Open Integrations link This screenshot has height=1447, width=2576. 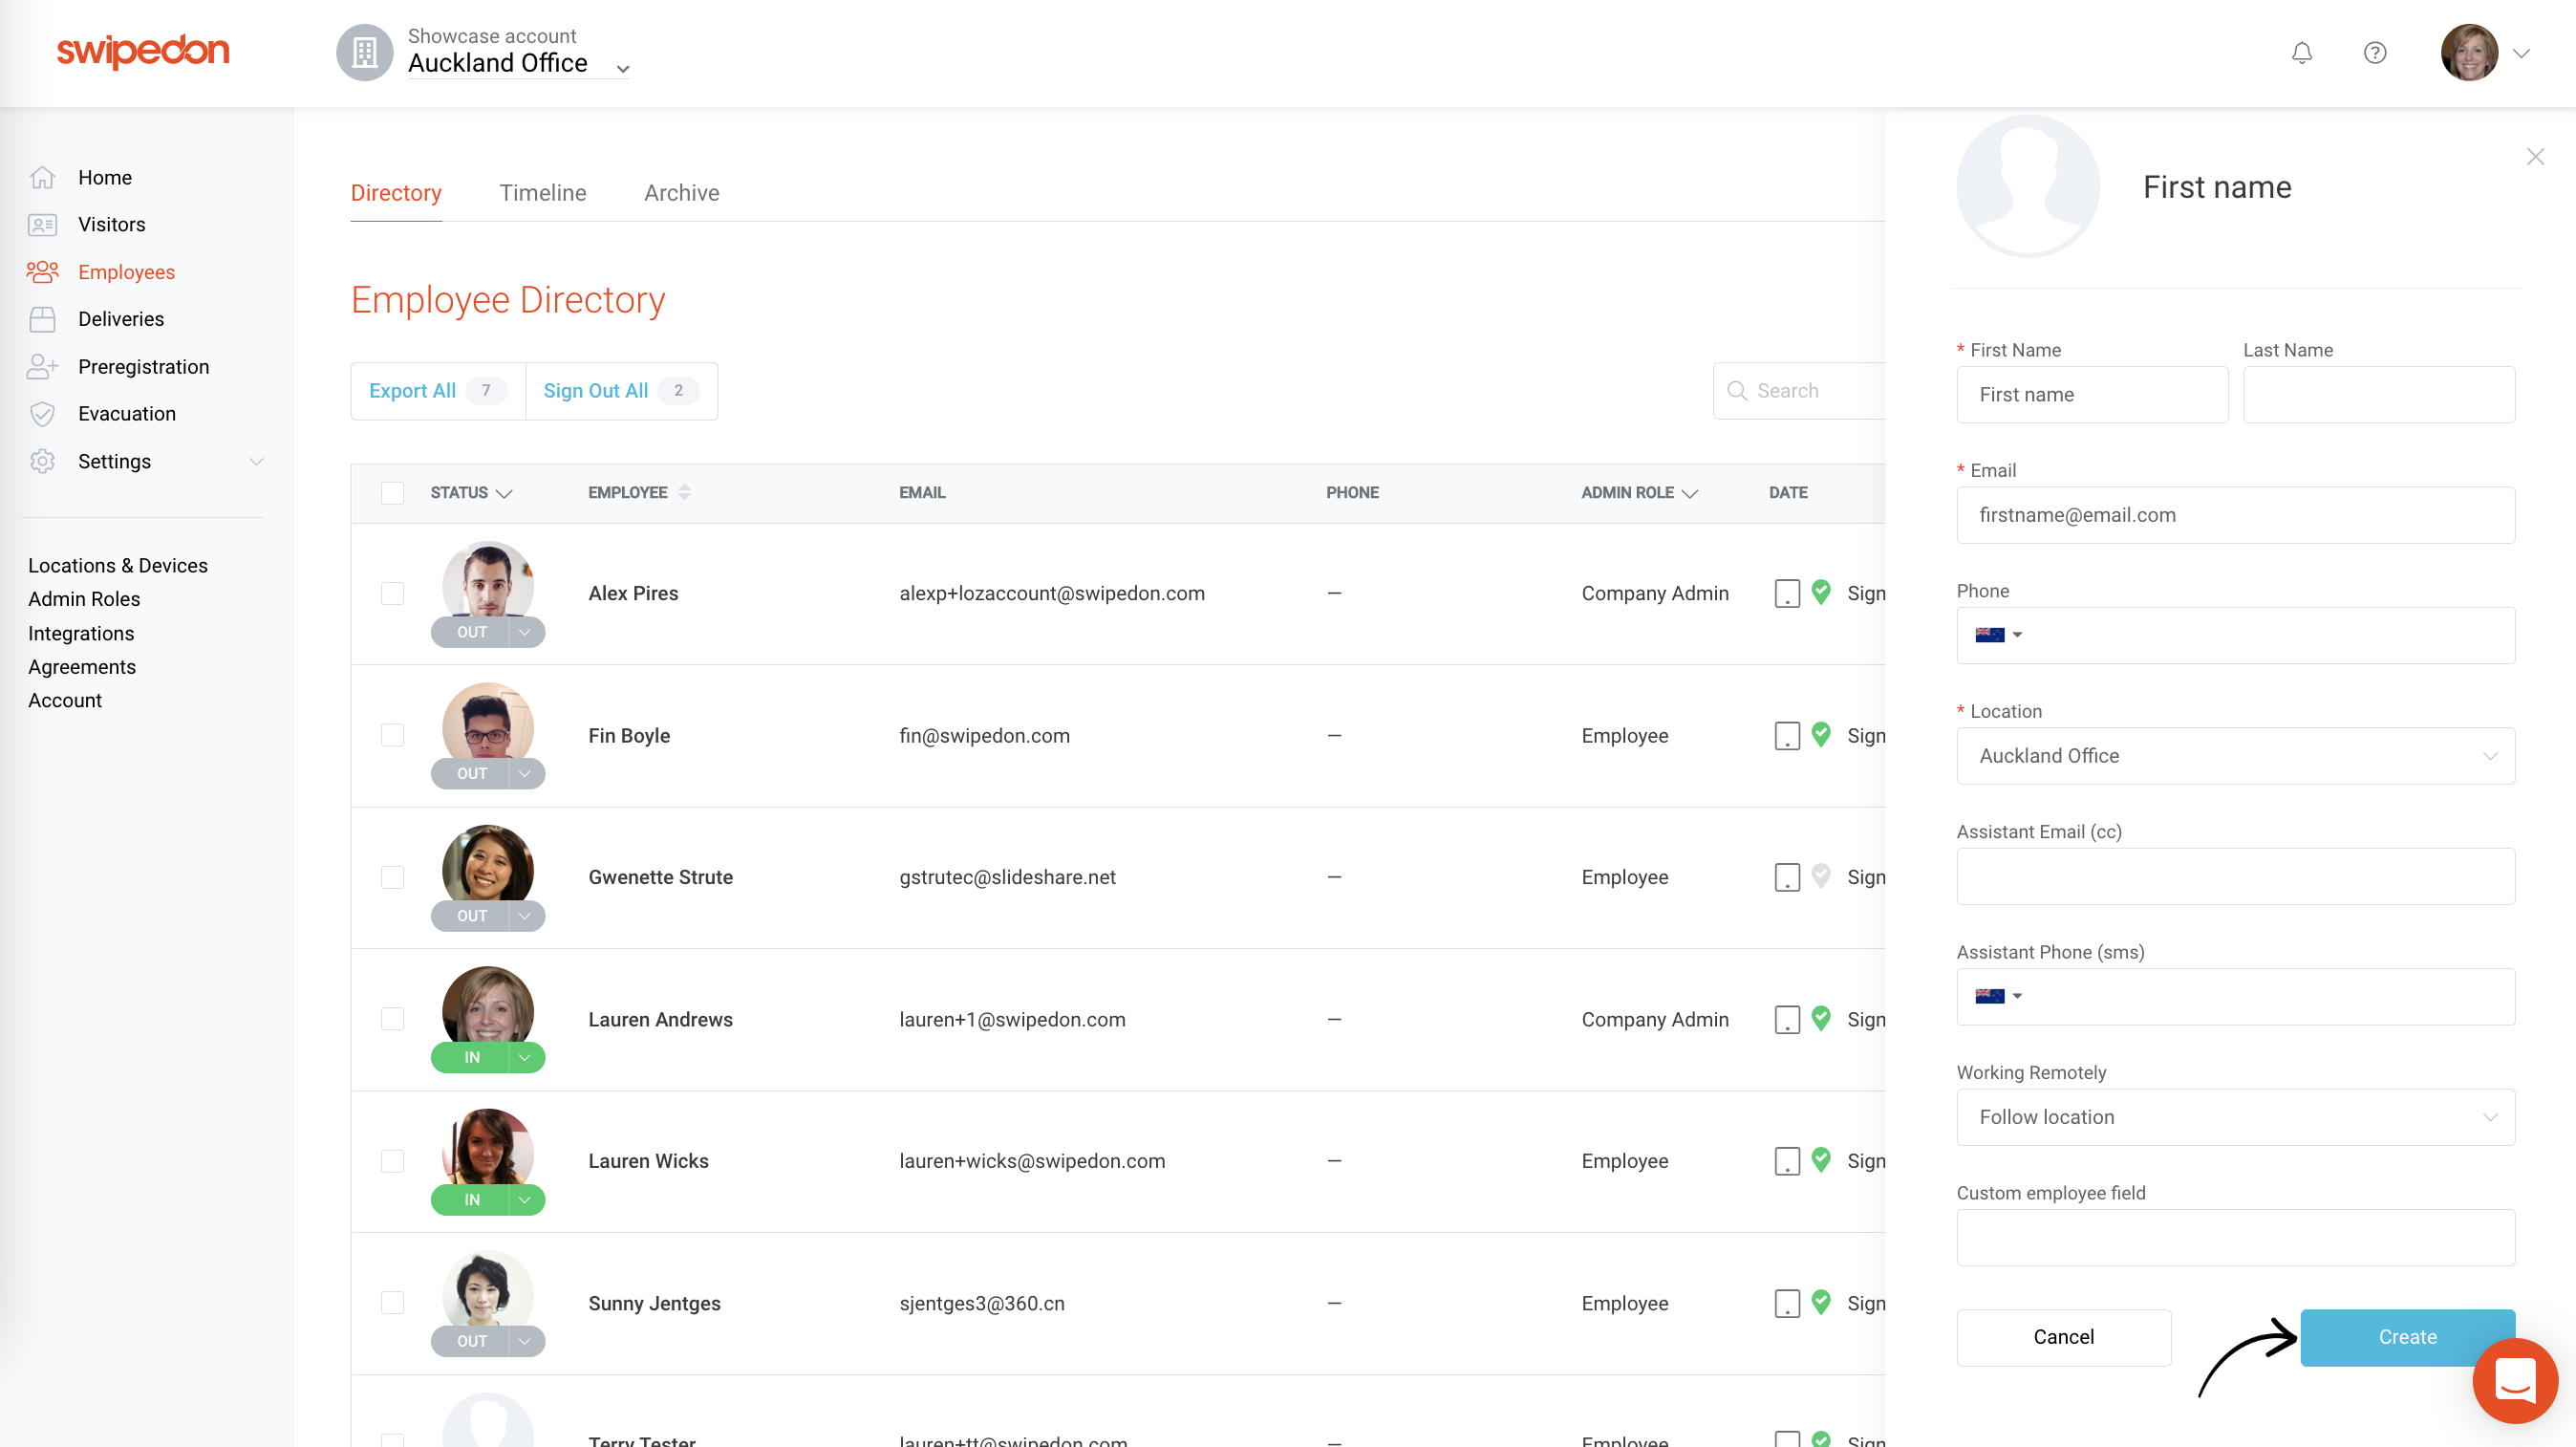81,633
